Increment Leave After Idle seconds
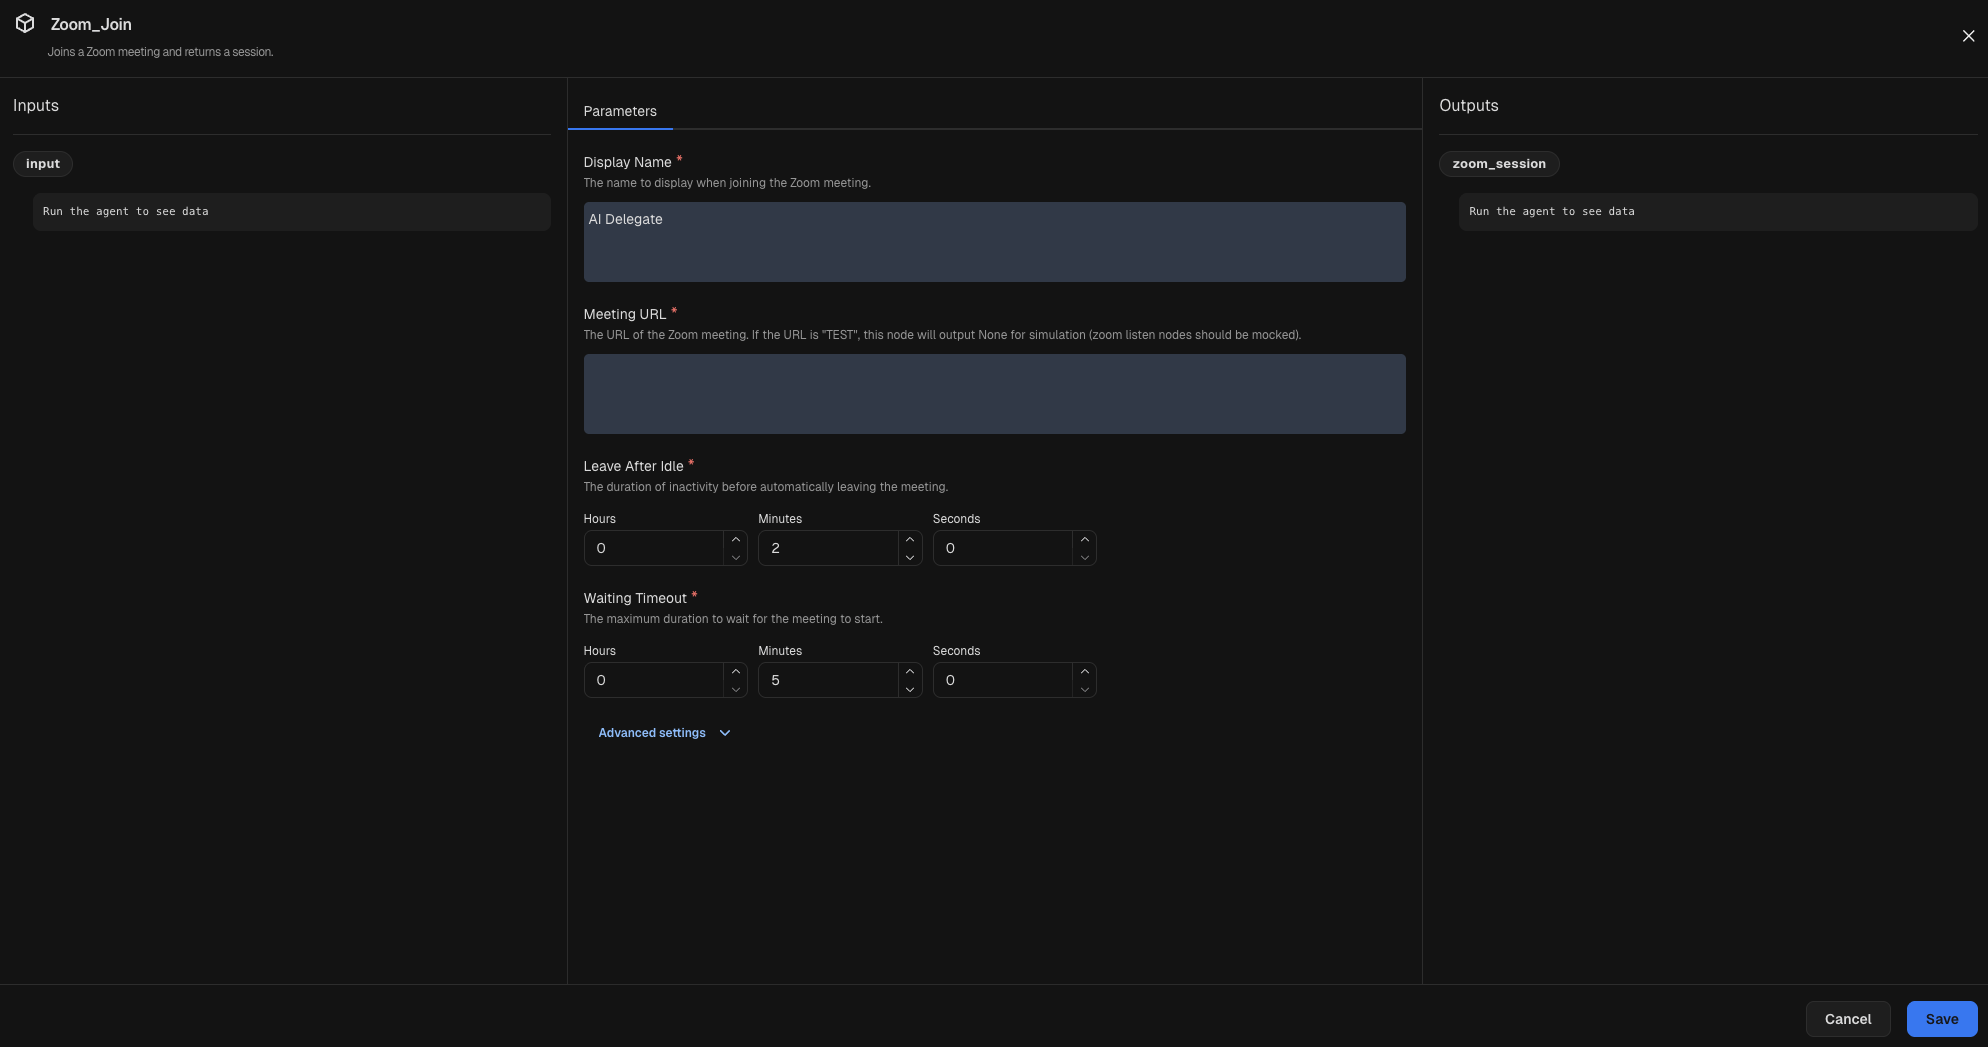Screen dimensions: 1988x1047 [1084, 539]
